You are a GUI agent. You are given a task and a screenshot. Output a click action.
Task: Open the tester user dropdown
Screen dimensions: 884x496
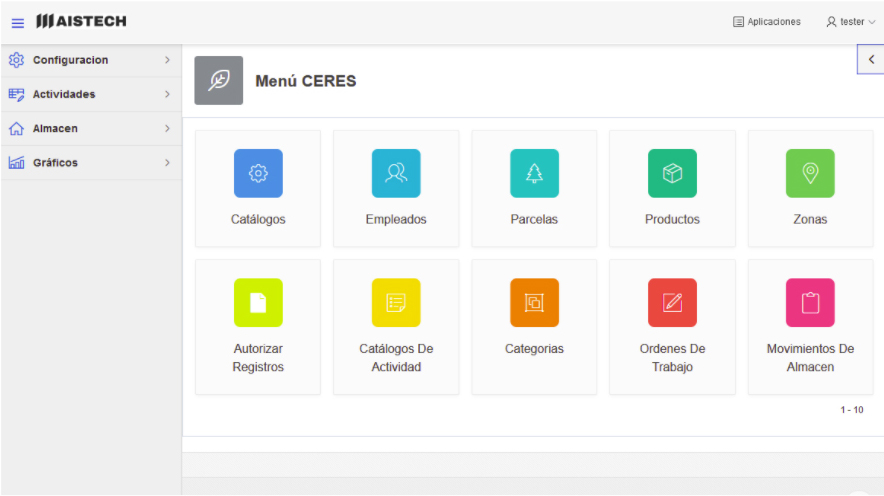851,21
